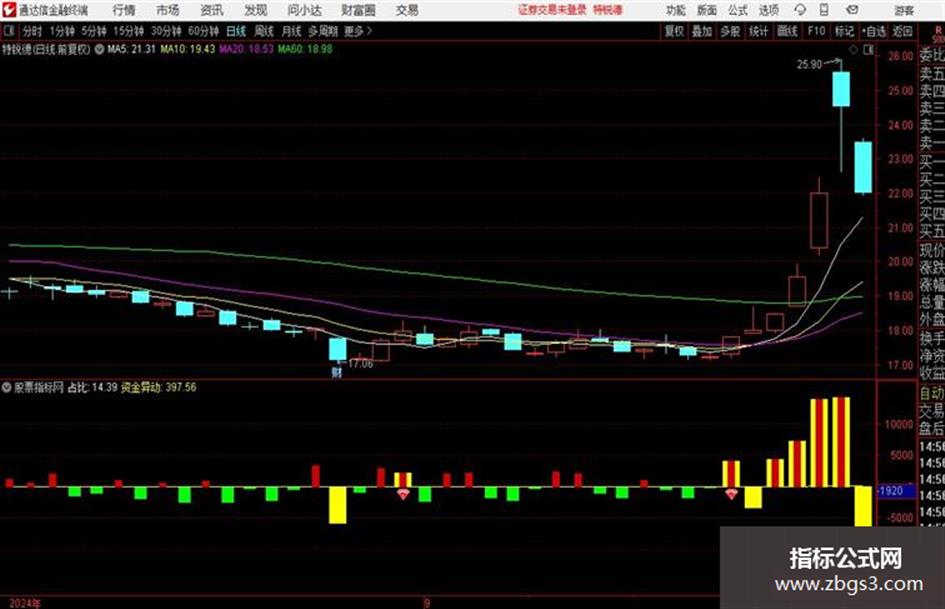Screen dimensions: 945x609
Task: Click the 标记 mark toolbar button
Action: click(844, 31)
